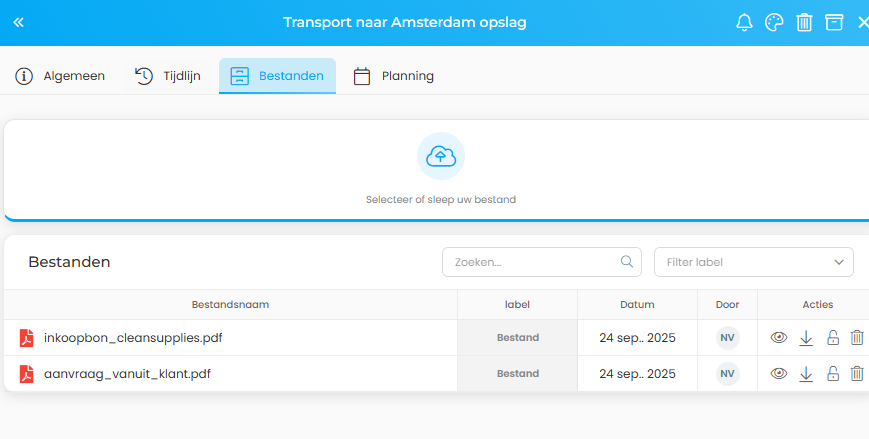Toggle lock on aanvraag_vanuit_klant.pdf

pyautogui.click(x=832, y=374)
